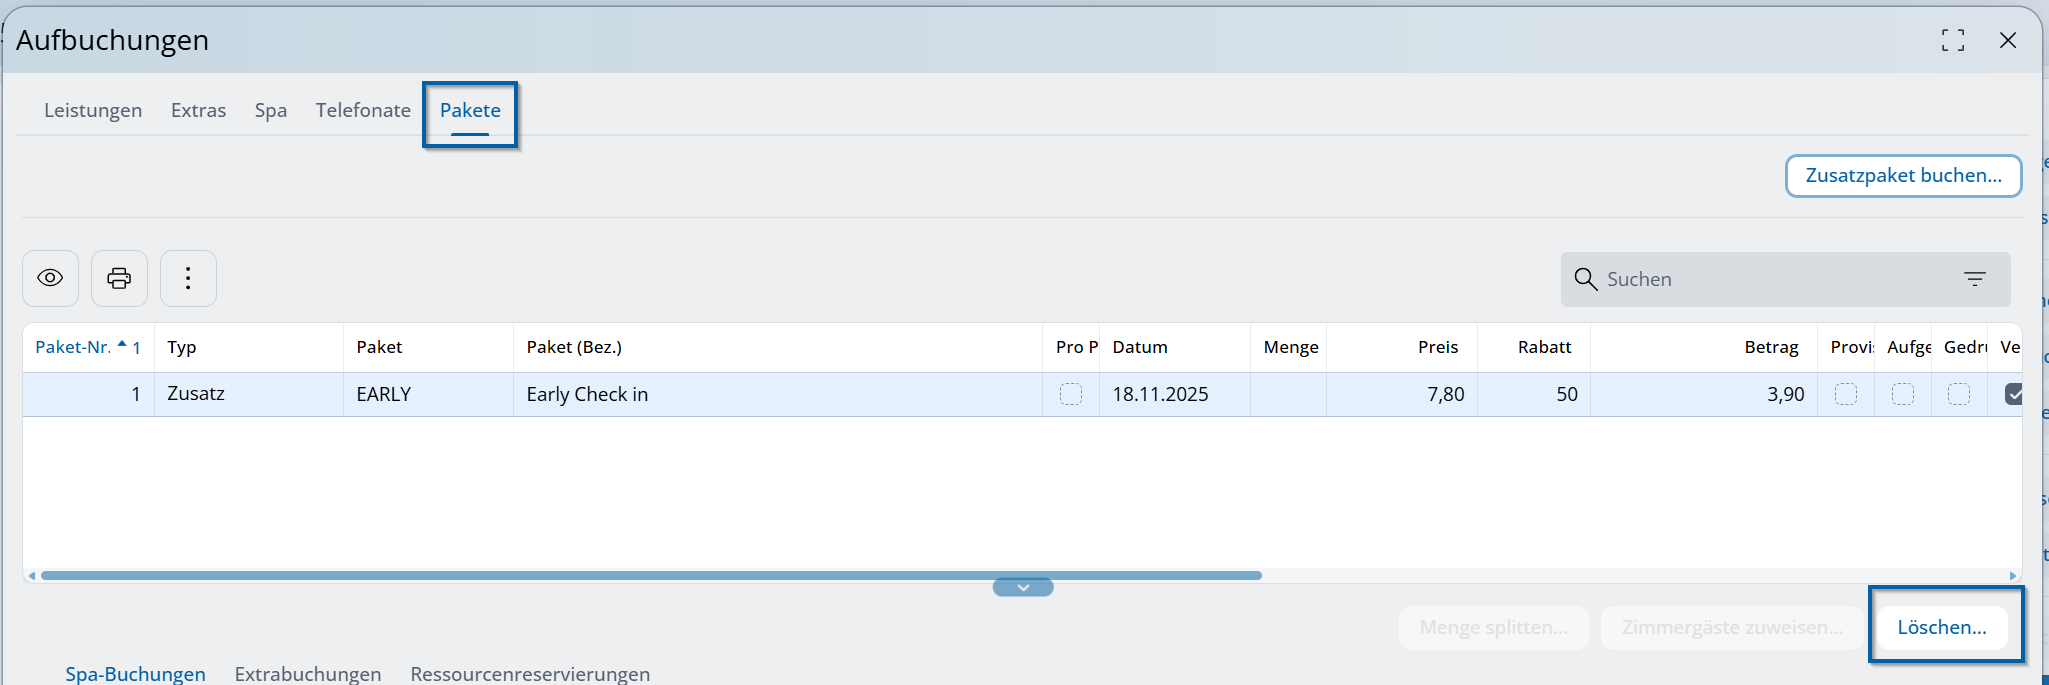Screen dimensions: 2049x685
Task: Open the three-dot more options menu
Action: pos(188,278)
